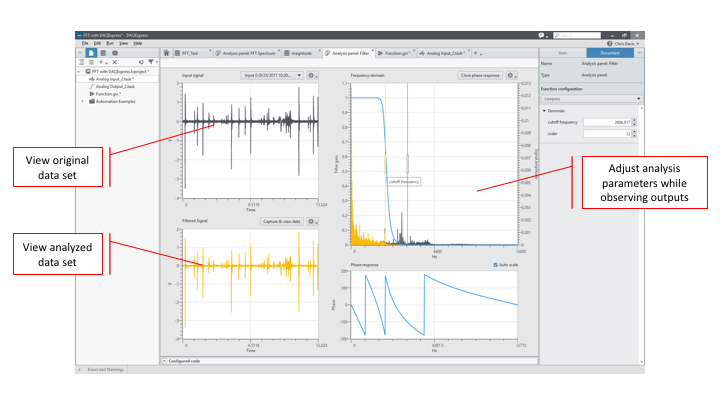Click the home icon in tab bar
Screen dimensions: 720x405
(167, 52)
